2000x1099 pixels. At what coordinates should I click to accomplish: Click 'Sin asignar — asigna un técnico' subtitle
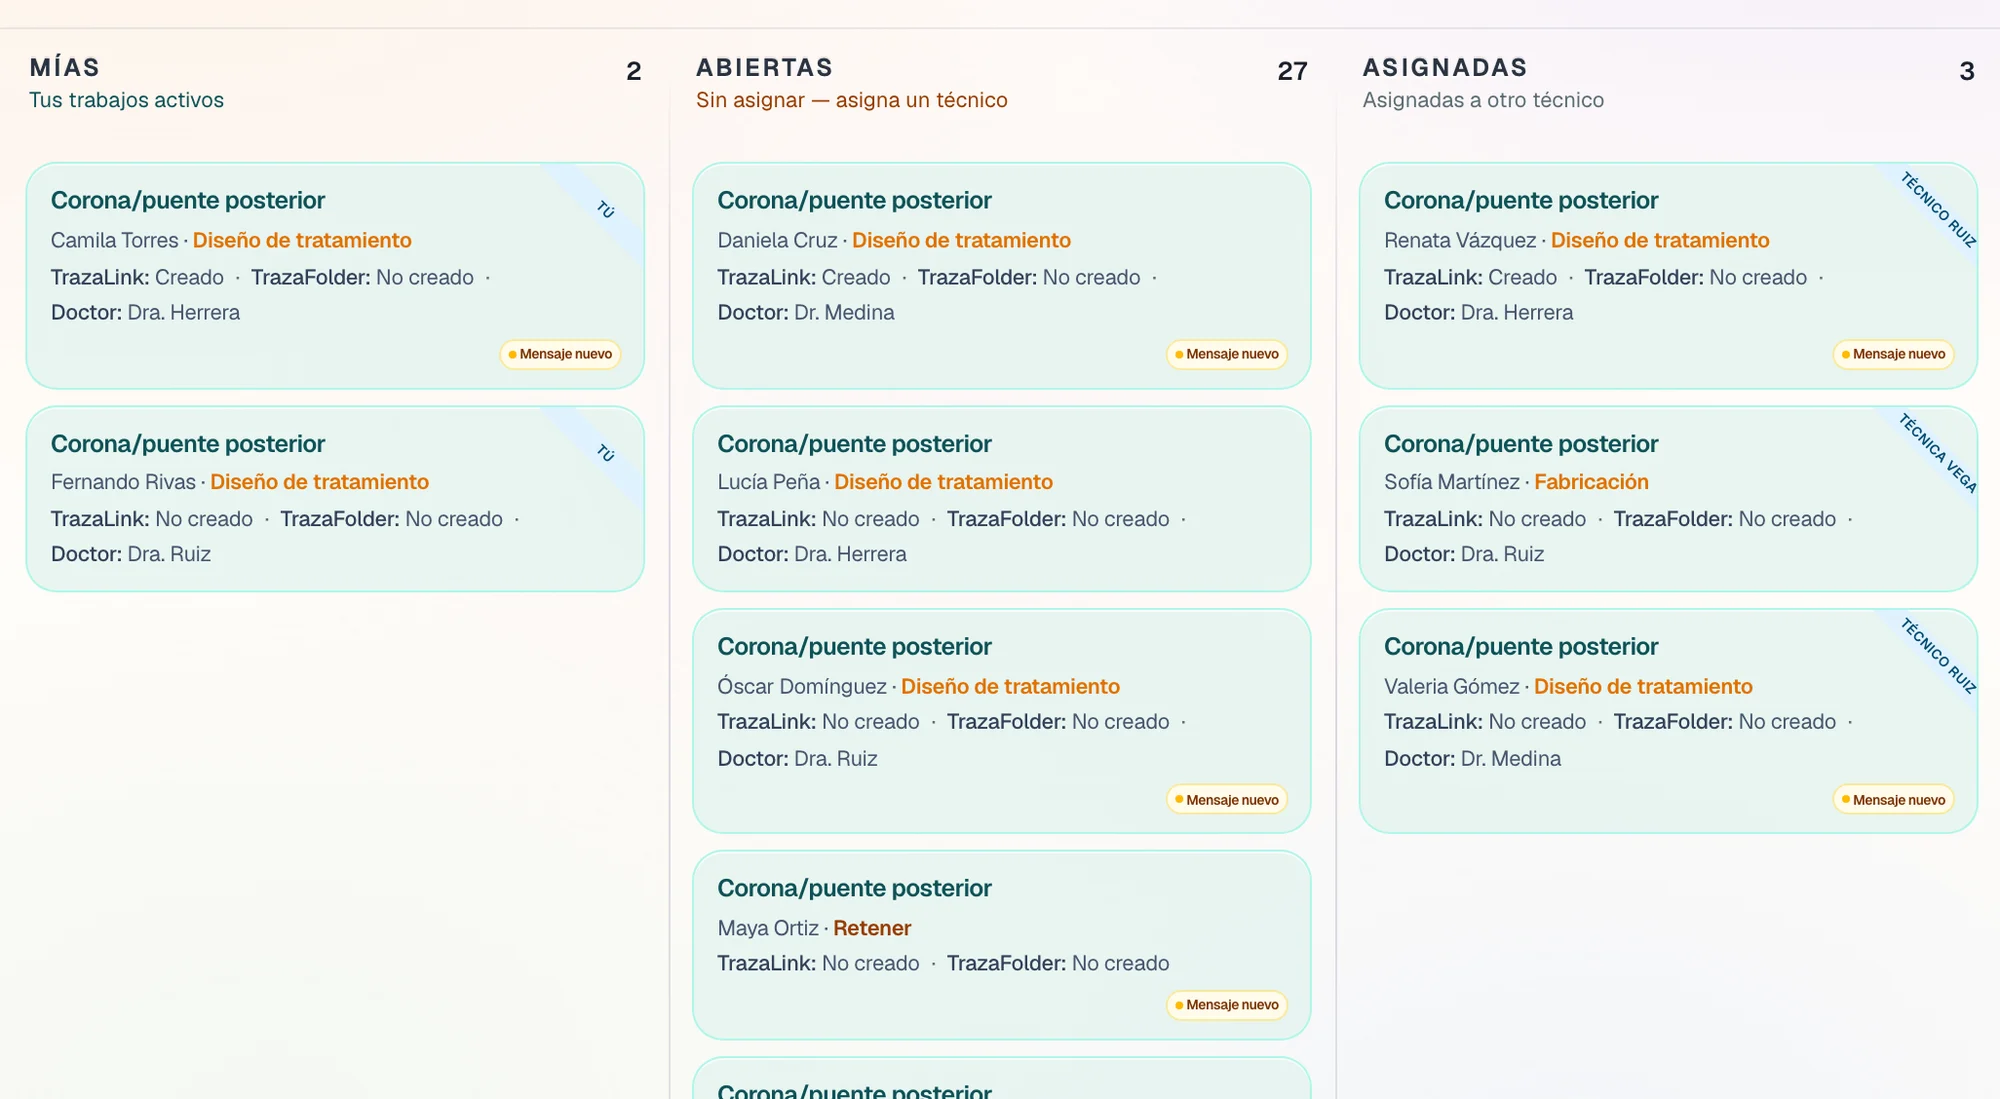pos(852,100)
